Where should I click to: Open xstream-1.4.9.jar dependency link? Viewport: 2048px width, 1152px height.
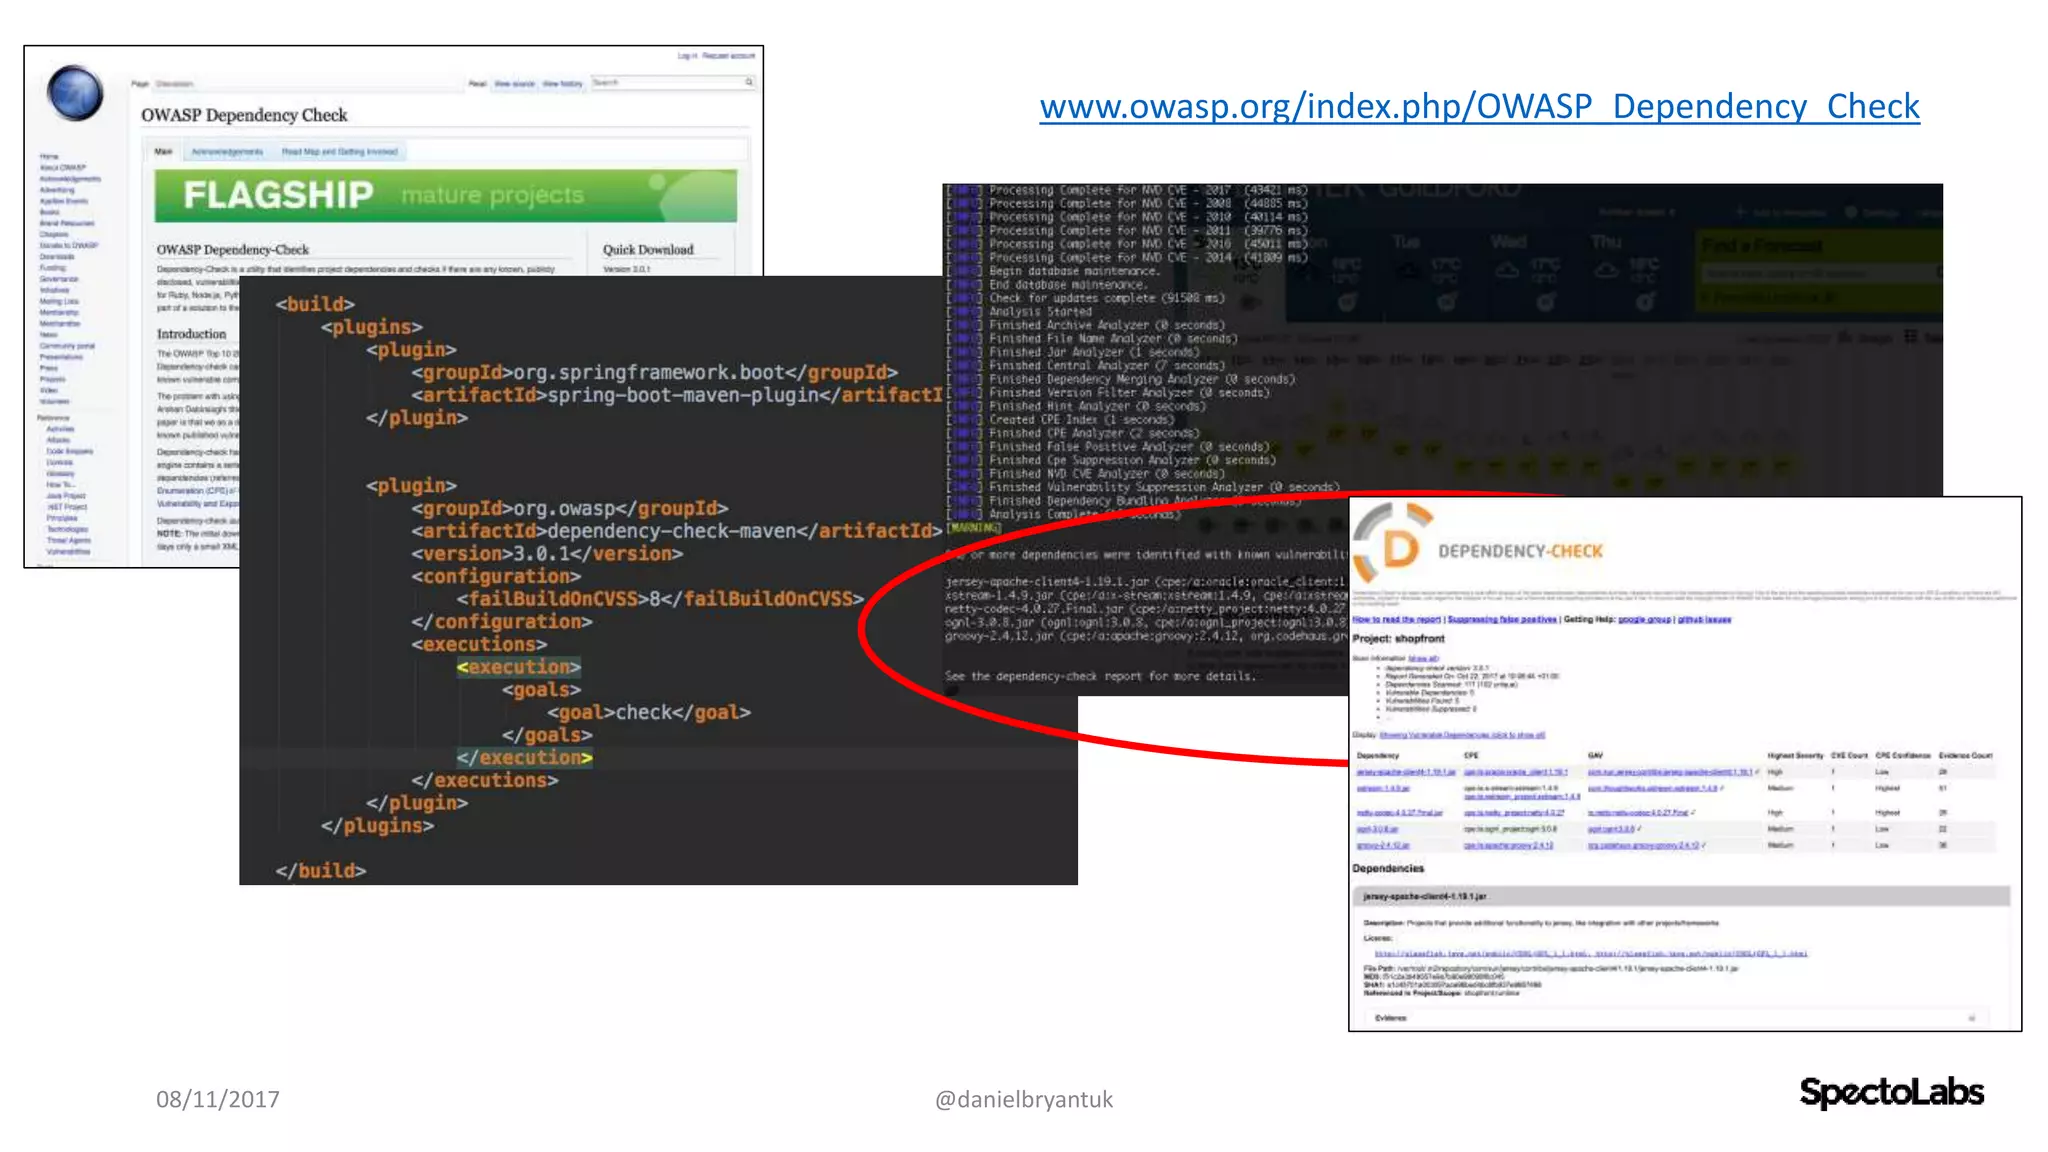coord(1383,789)
